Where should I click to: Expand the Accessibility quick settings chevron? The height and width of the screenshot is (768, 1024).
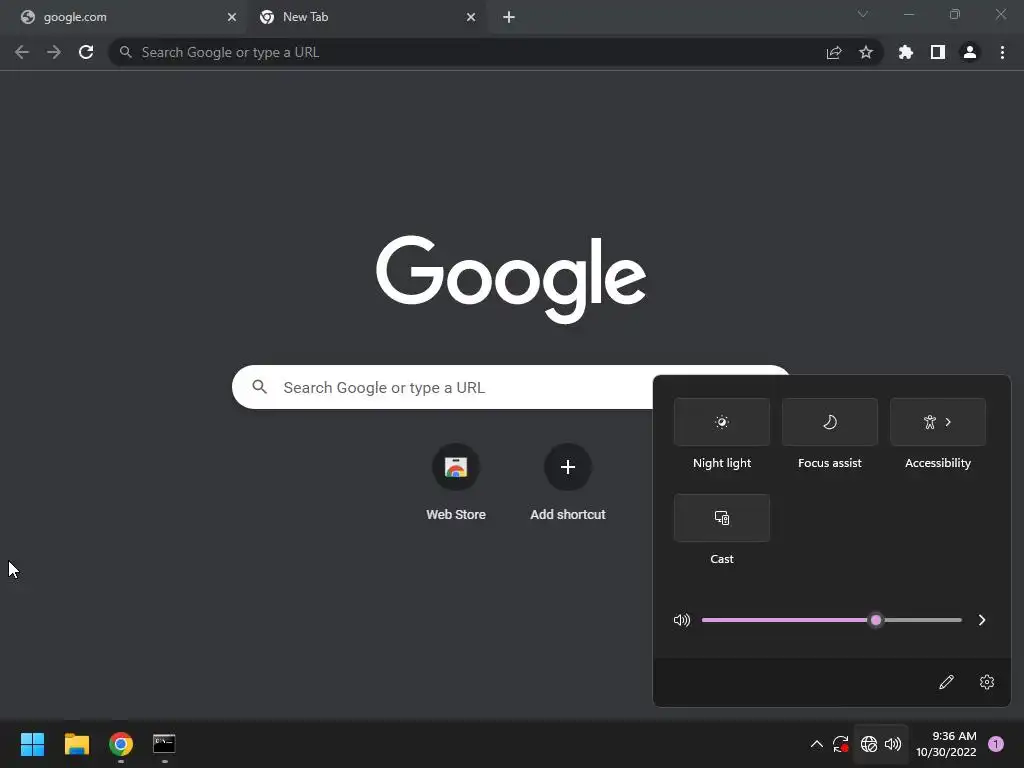[948, 422]
